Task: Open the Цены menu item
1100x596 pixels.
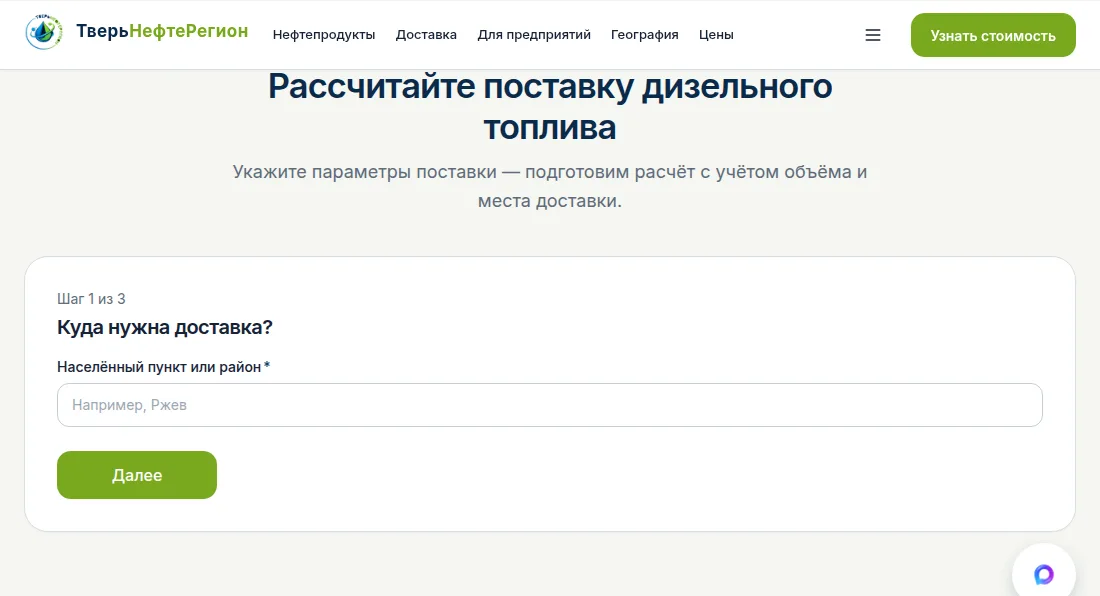Action: pyautogui.click(x=716, y=35)
